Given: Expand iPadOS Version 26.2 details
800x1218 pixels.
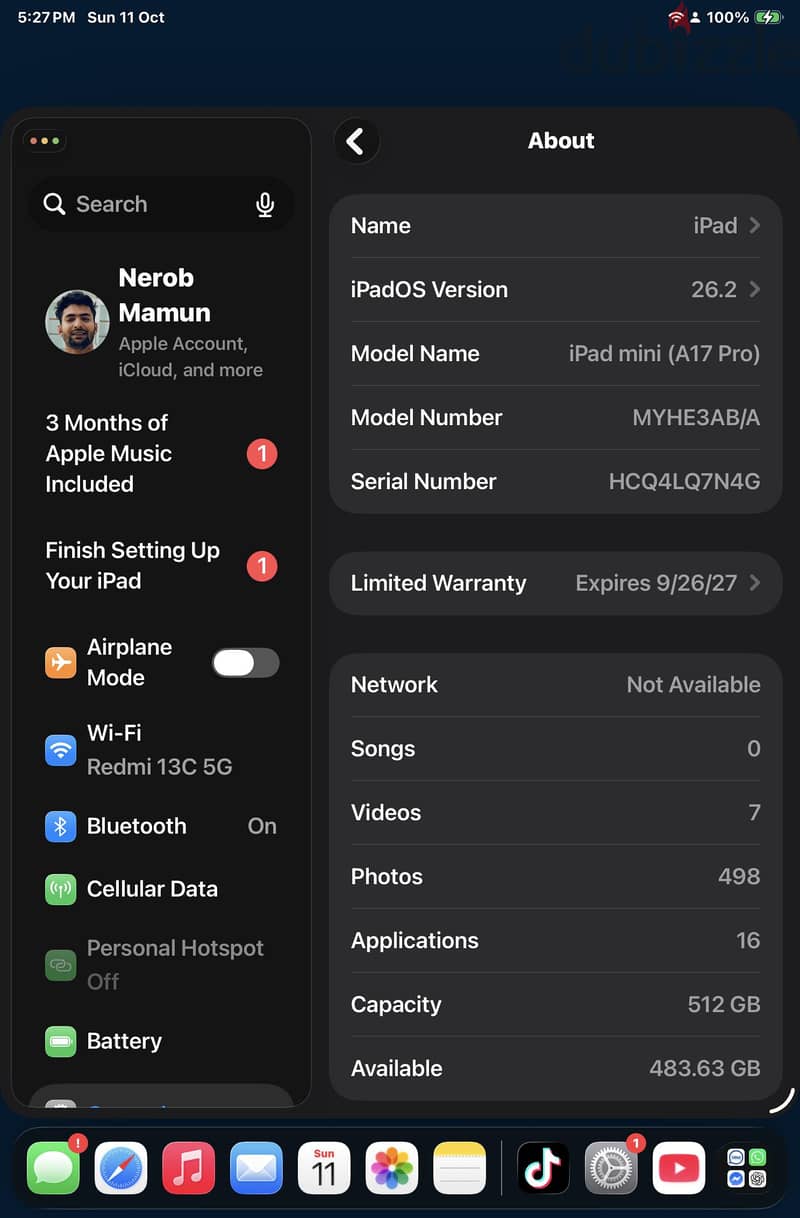Looking at the screenshot, I should click(555, 290).
